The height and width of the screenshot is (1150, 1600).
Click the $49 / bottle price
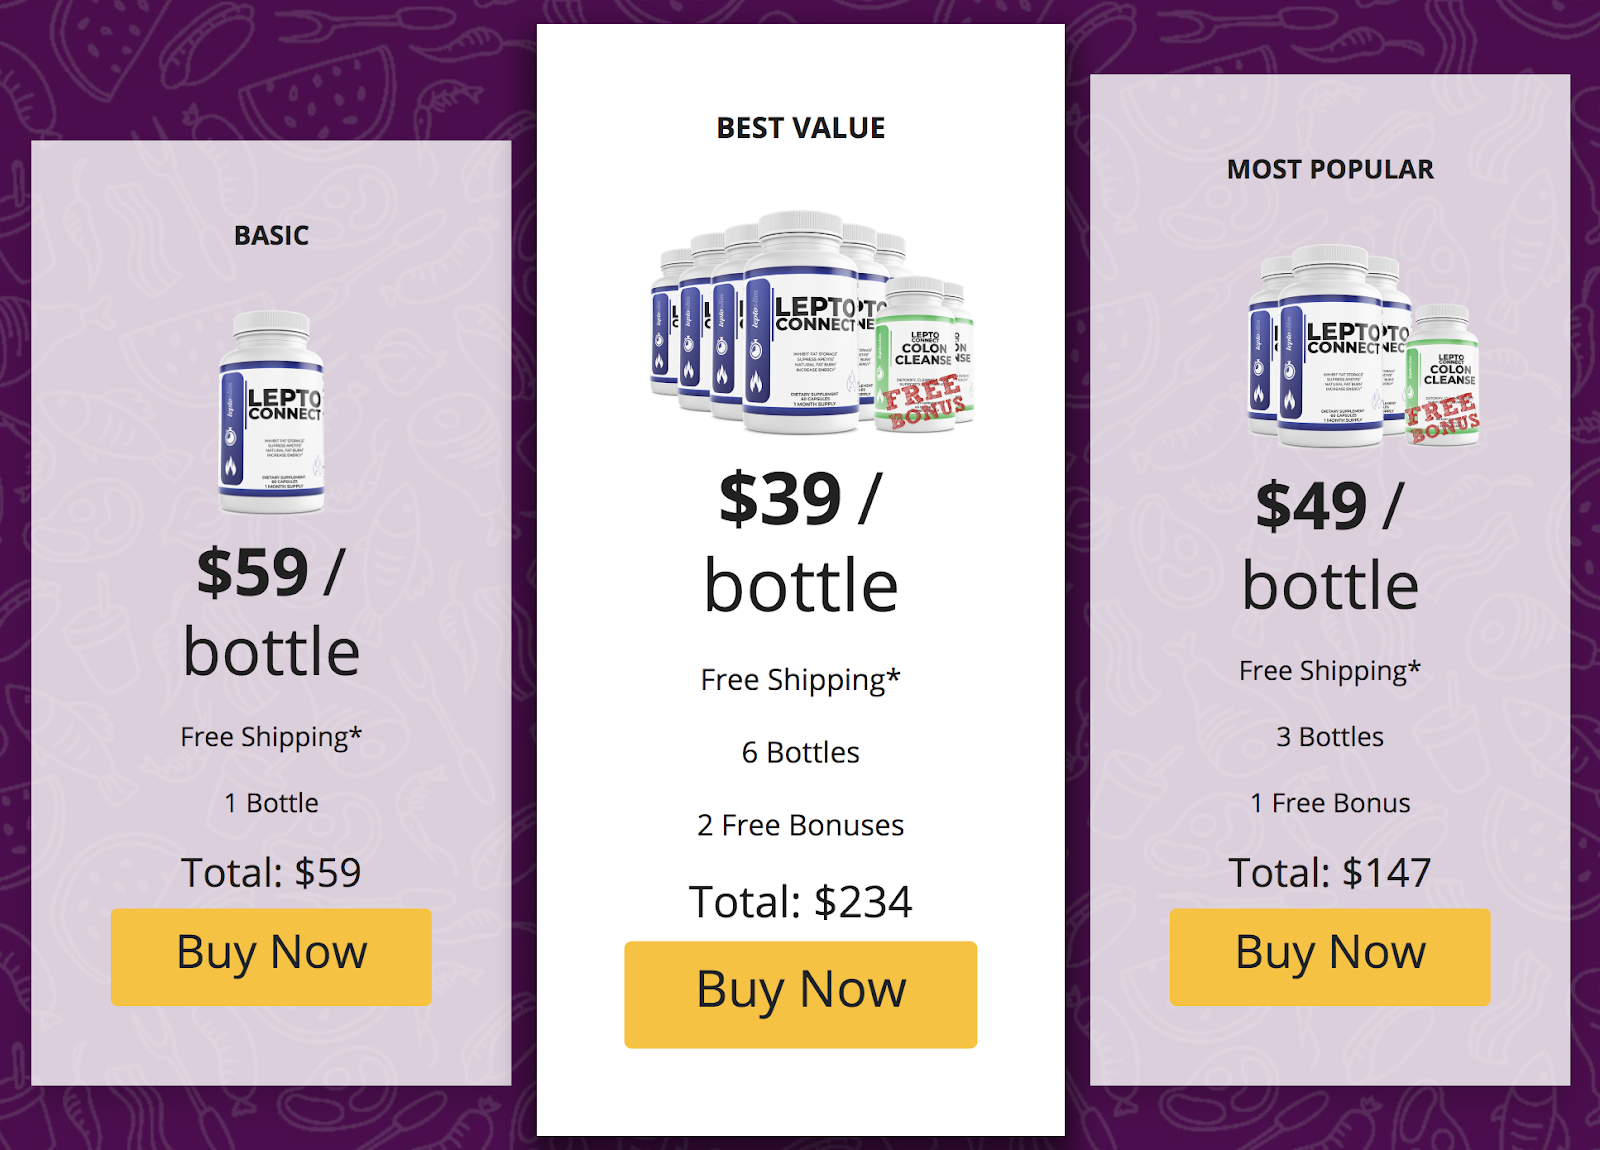(1330, 545)
